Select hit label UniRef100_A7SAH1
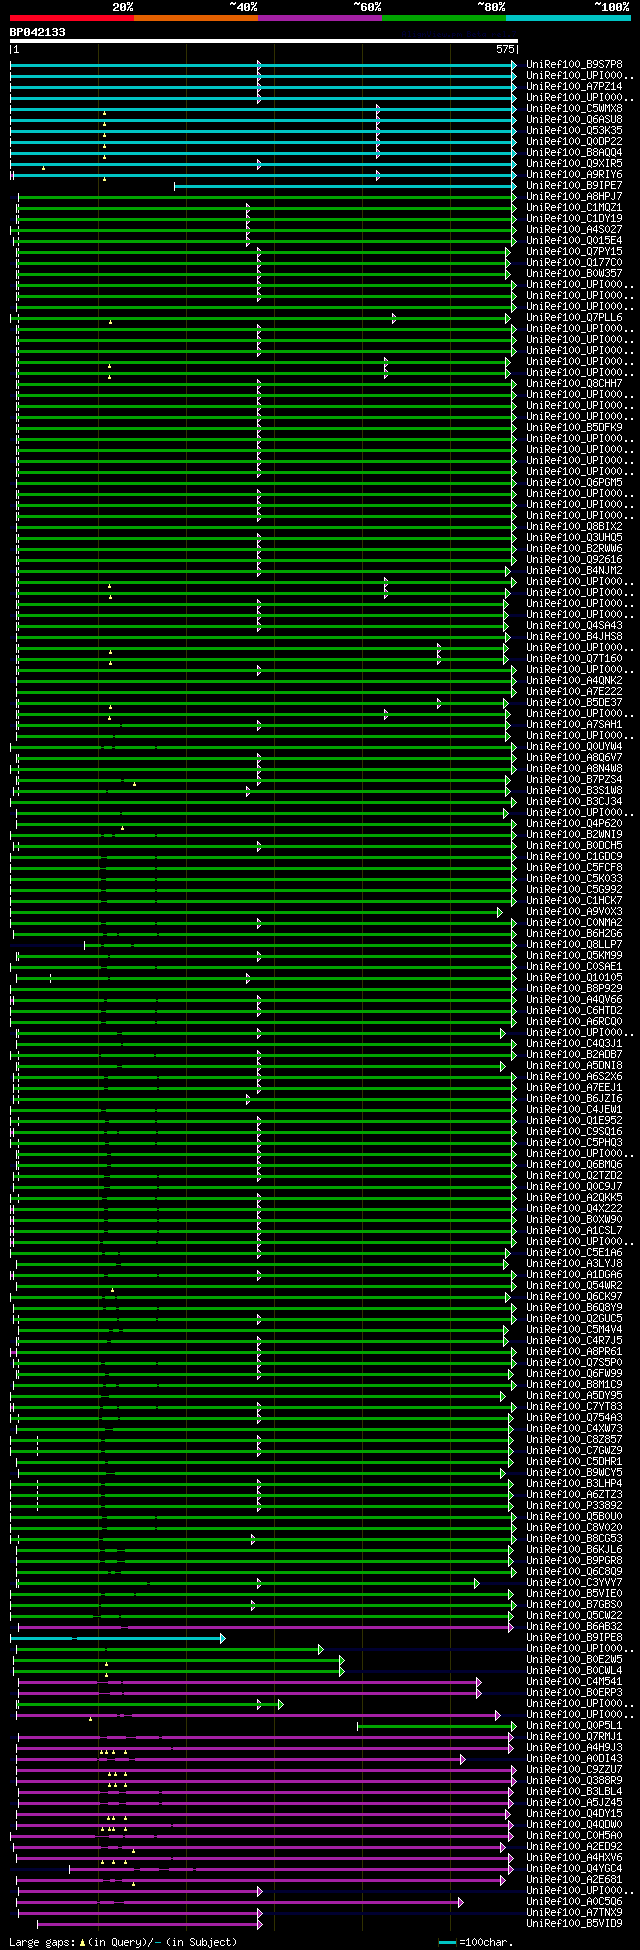Image resolution: width=640 pixels, height=1950 pixels. point(574,725)
